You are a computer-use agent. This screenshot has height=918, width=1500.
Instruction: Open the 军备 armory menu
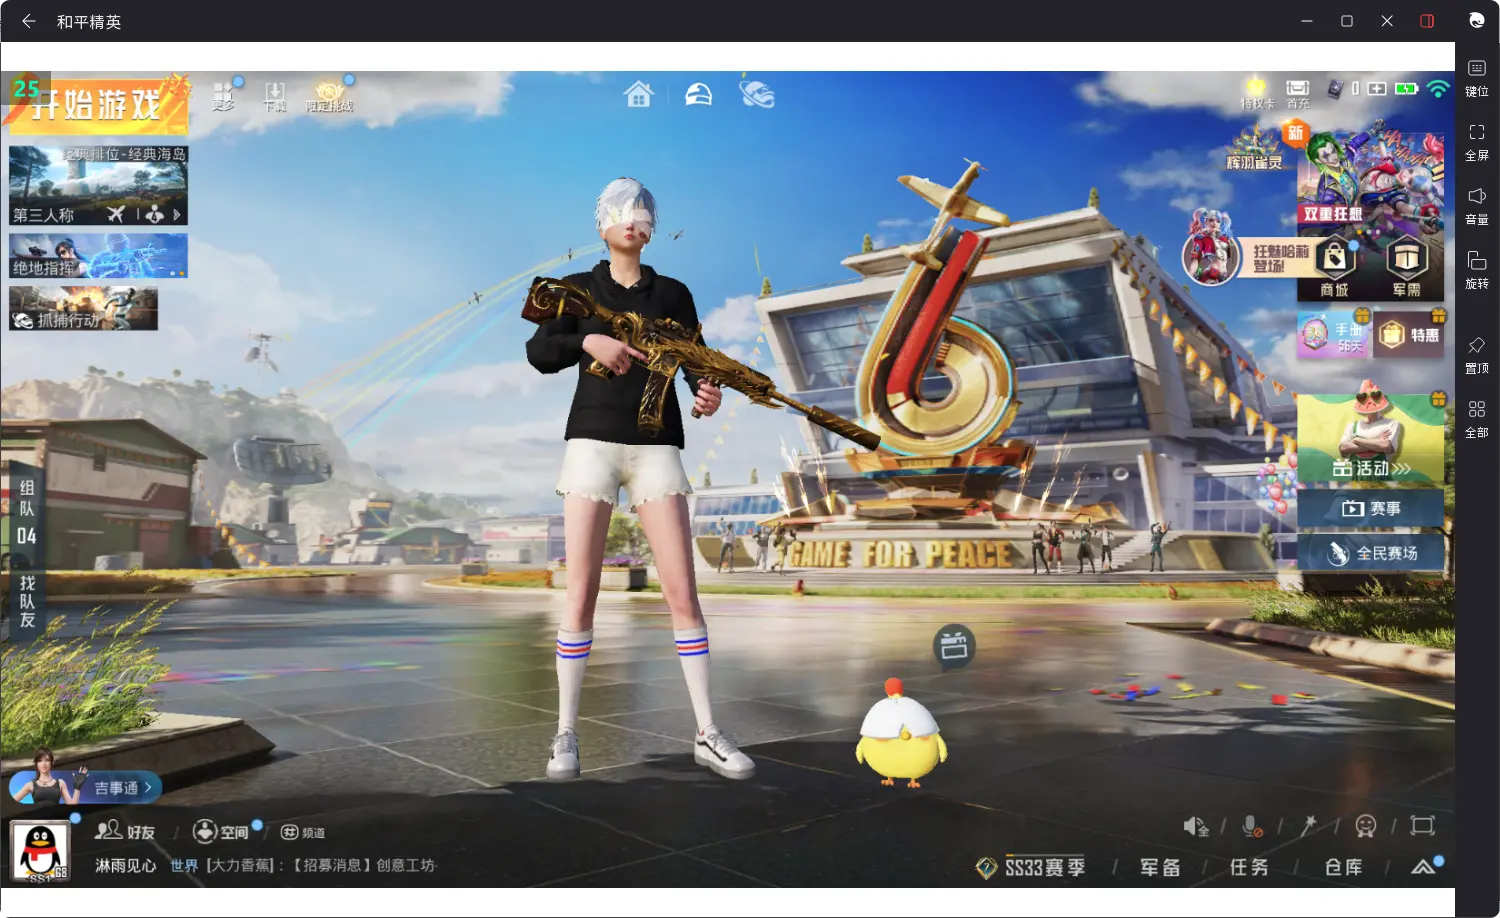point(1160,867)
